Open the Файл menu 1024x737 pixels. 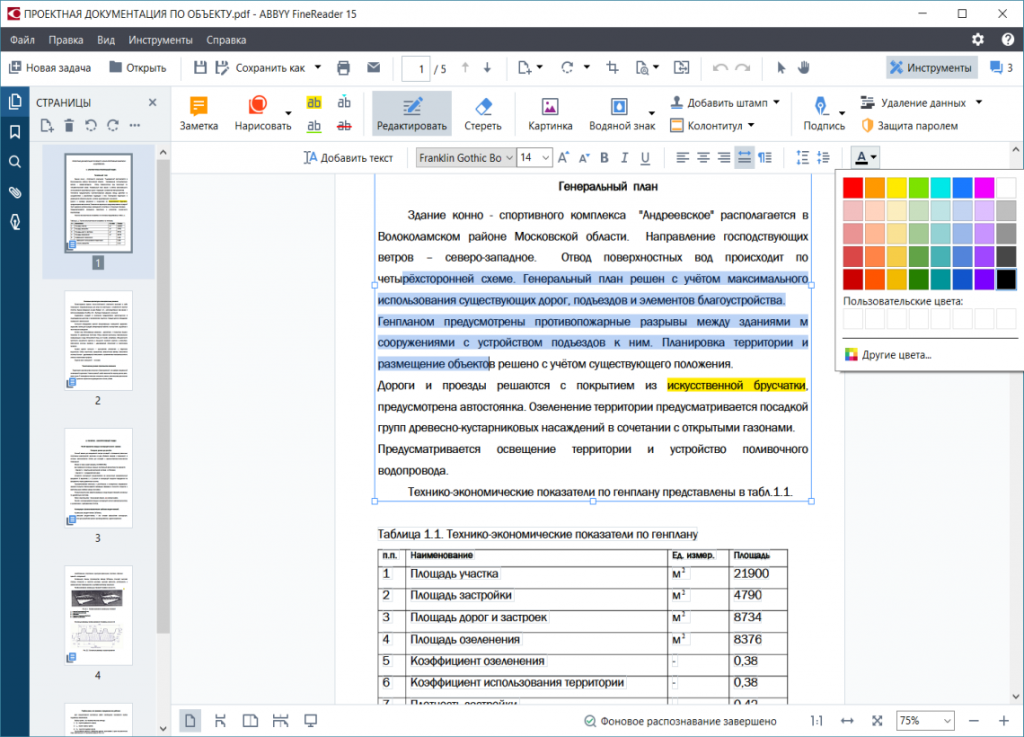[x=23, y=40]
